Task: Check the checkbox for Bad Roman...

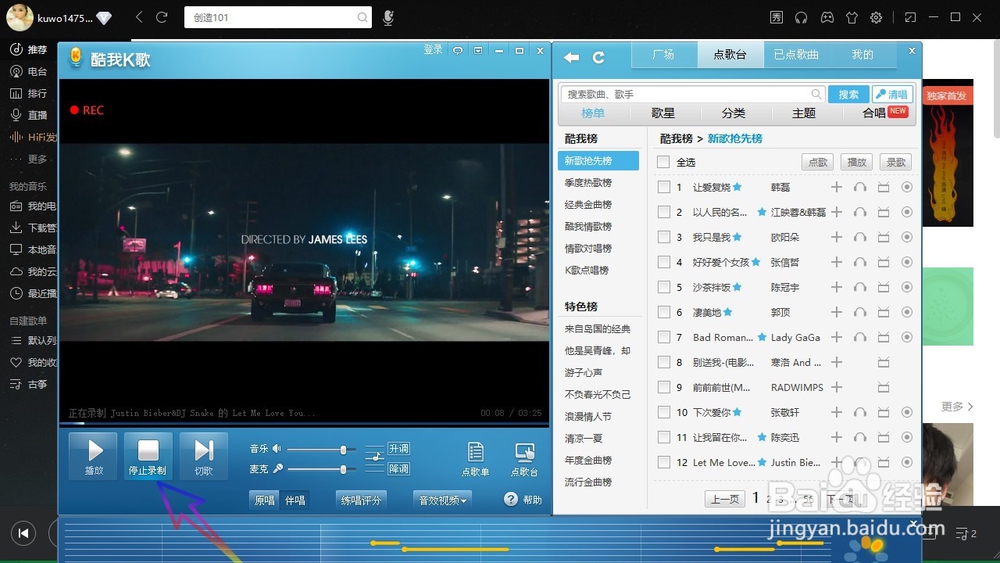Action: [x=664, y=337]
